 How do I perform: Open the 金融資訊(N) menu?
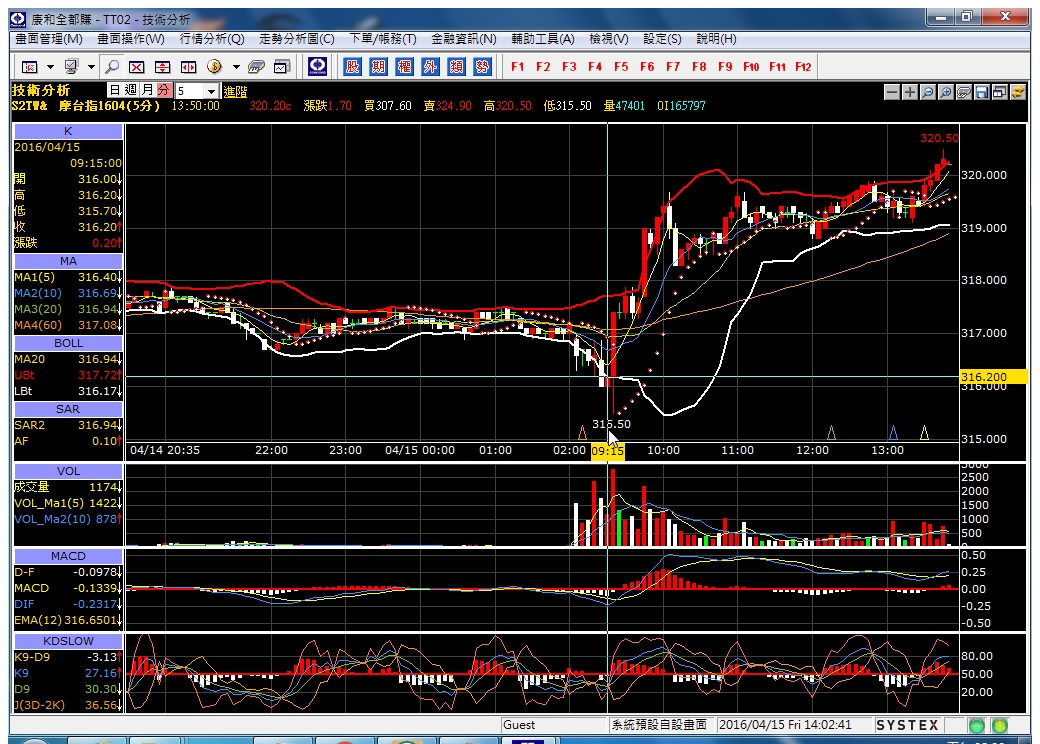(464, 39)
